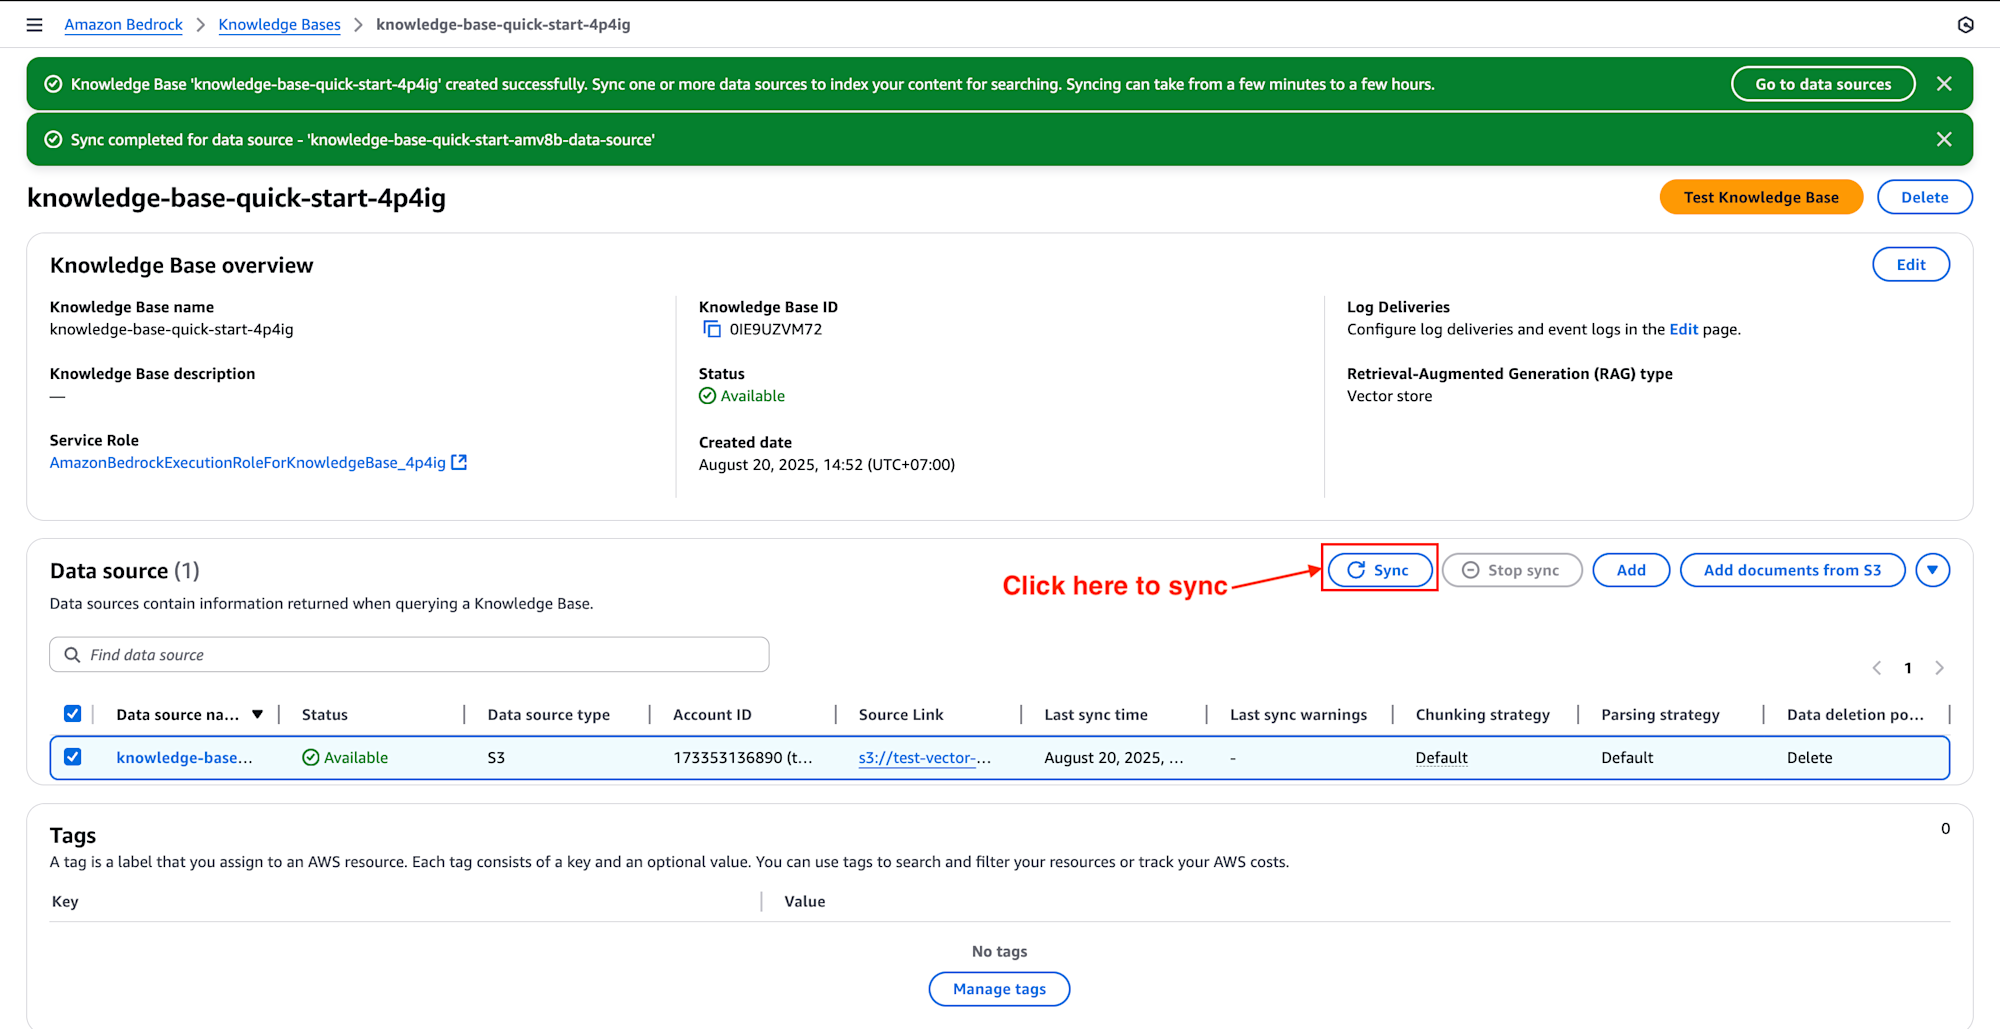Click the Status column header

pyautogui.click(x=325, y=715)
